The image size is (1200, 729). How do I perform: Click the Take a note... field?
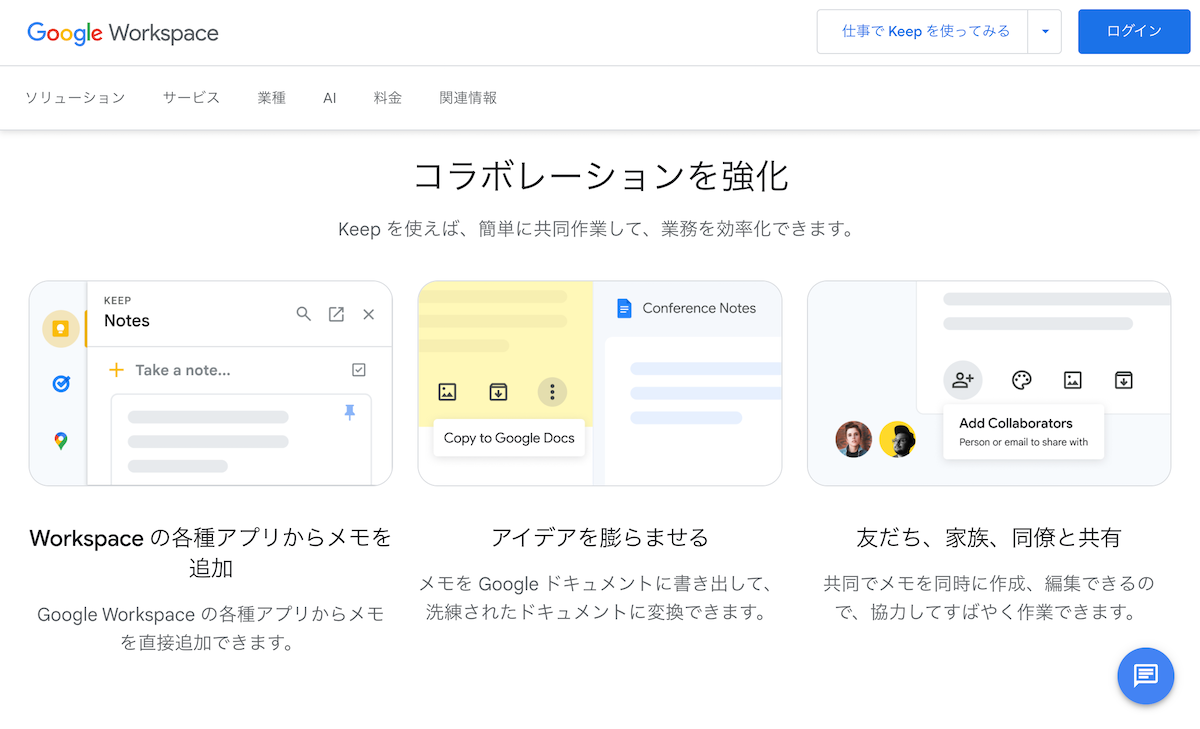183,370
